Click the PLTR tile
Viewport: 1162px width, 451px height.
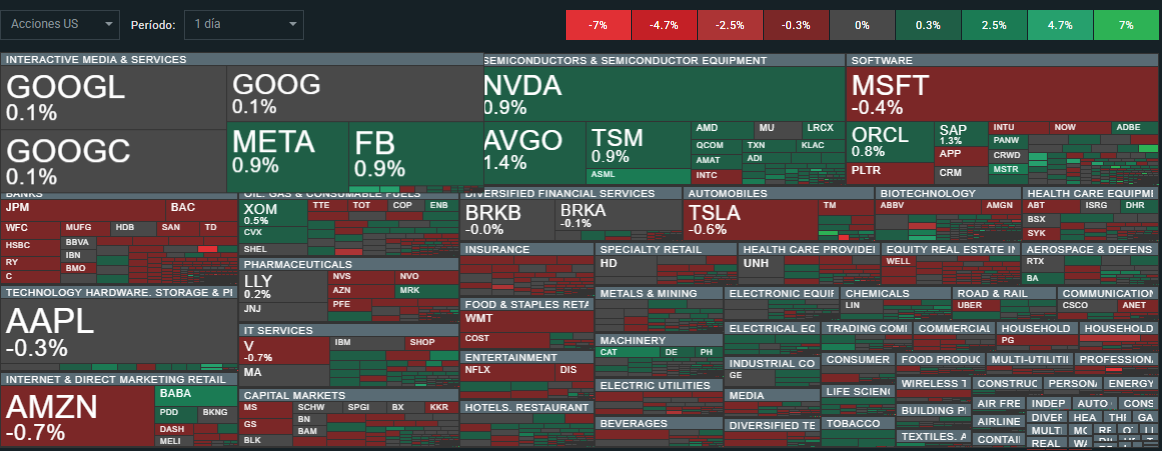(890, 174)
